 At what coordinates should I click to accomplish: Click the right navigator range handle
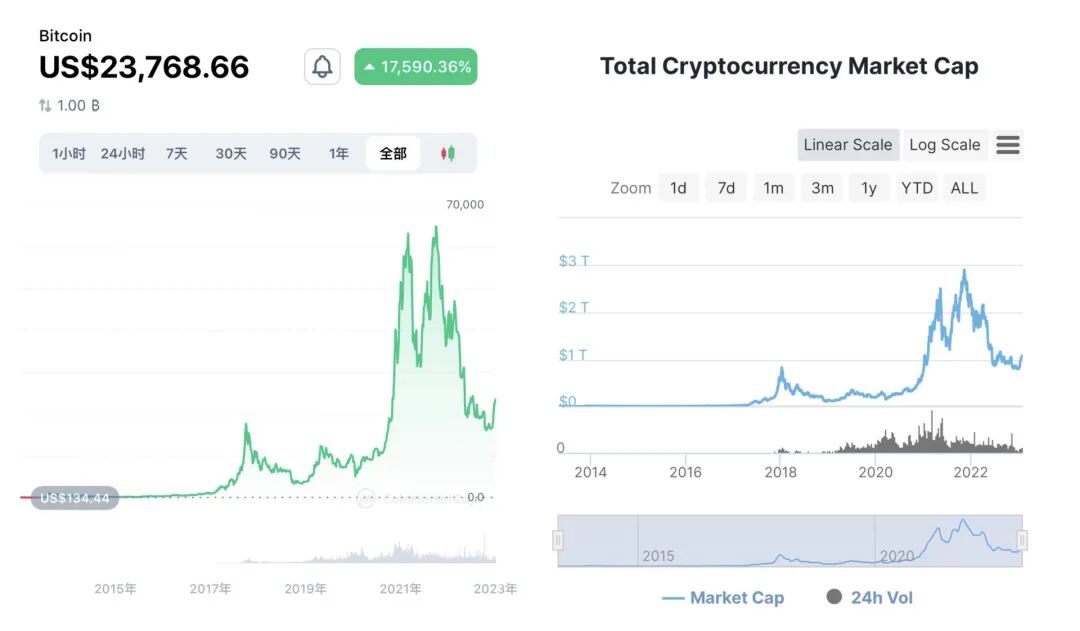tap(1022, 540)
